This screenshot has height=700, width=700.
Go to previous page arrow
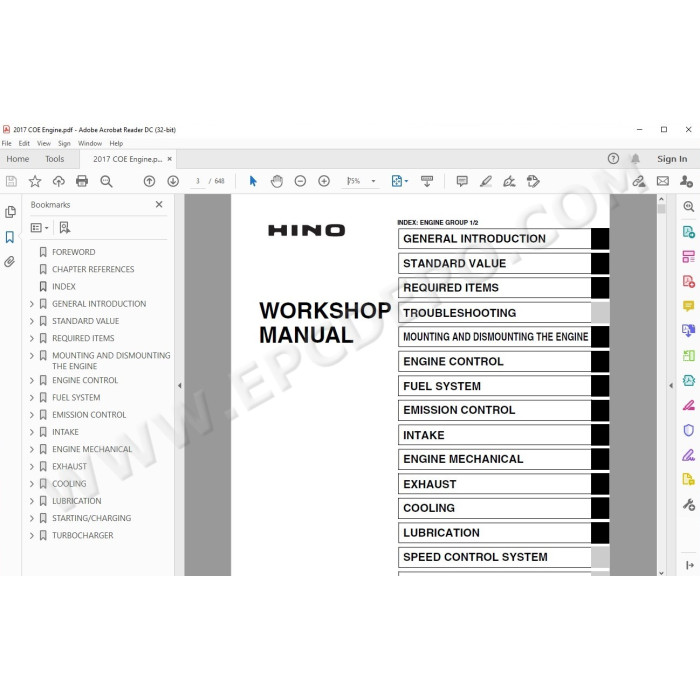(x=150, y=181)
